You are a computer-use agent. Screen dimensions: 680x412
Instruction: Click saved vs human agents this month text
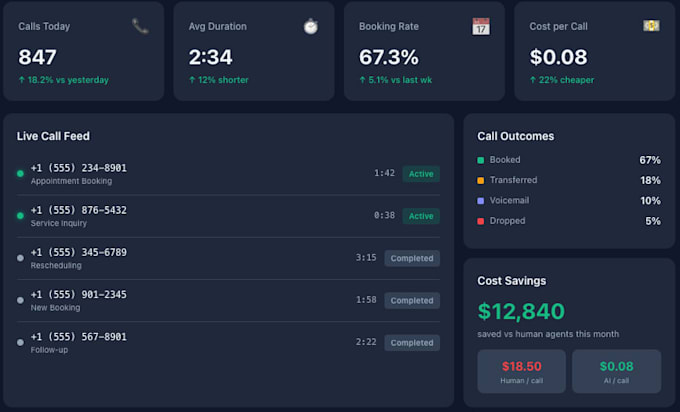coord(548,334)
